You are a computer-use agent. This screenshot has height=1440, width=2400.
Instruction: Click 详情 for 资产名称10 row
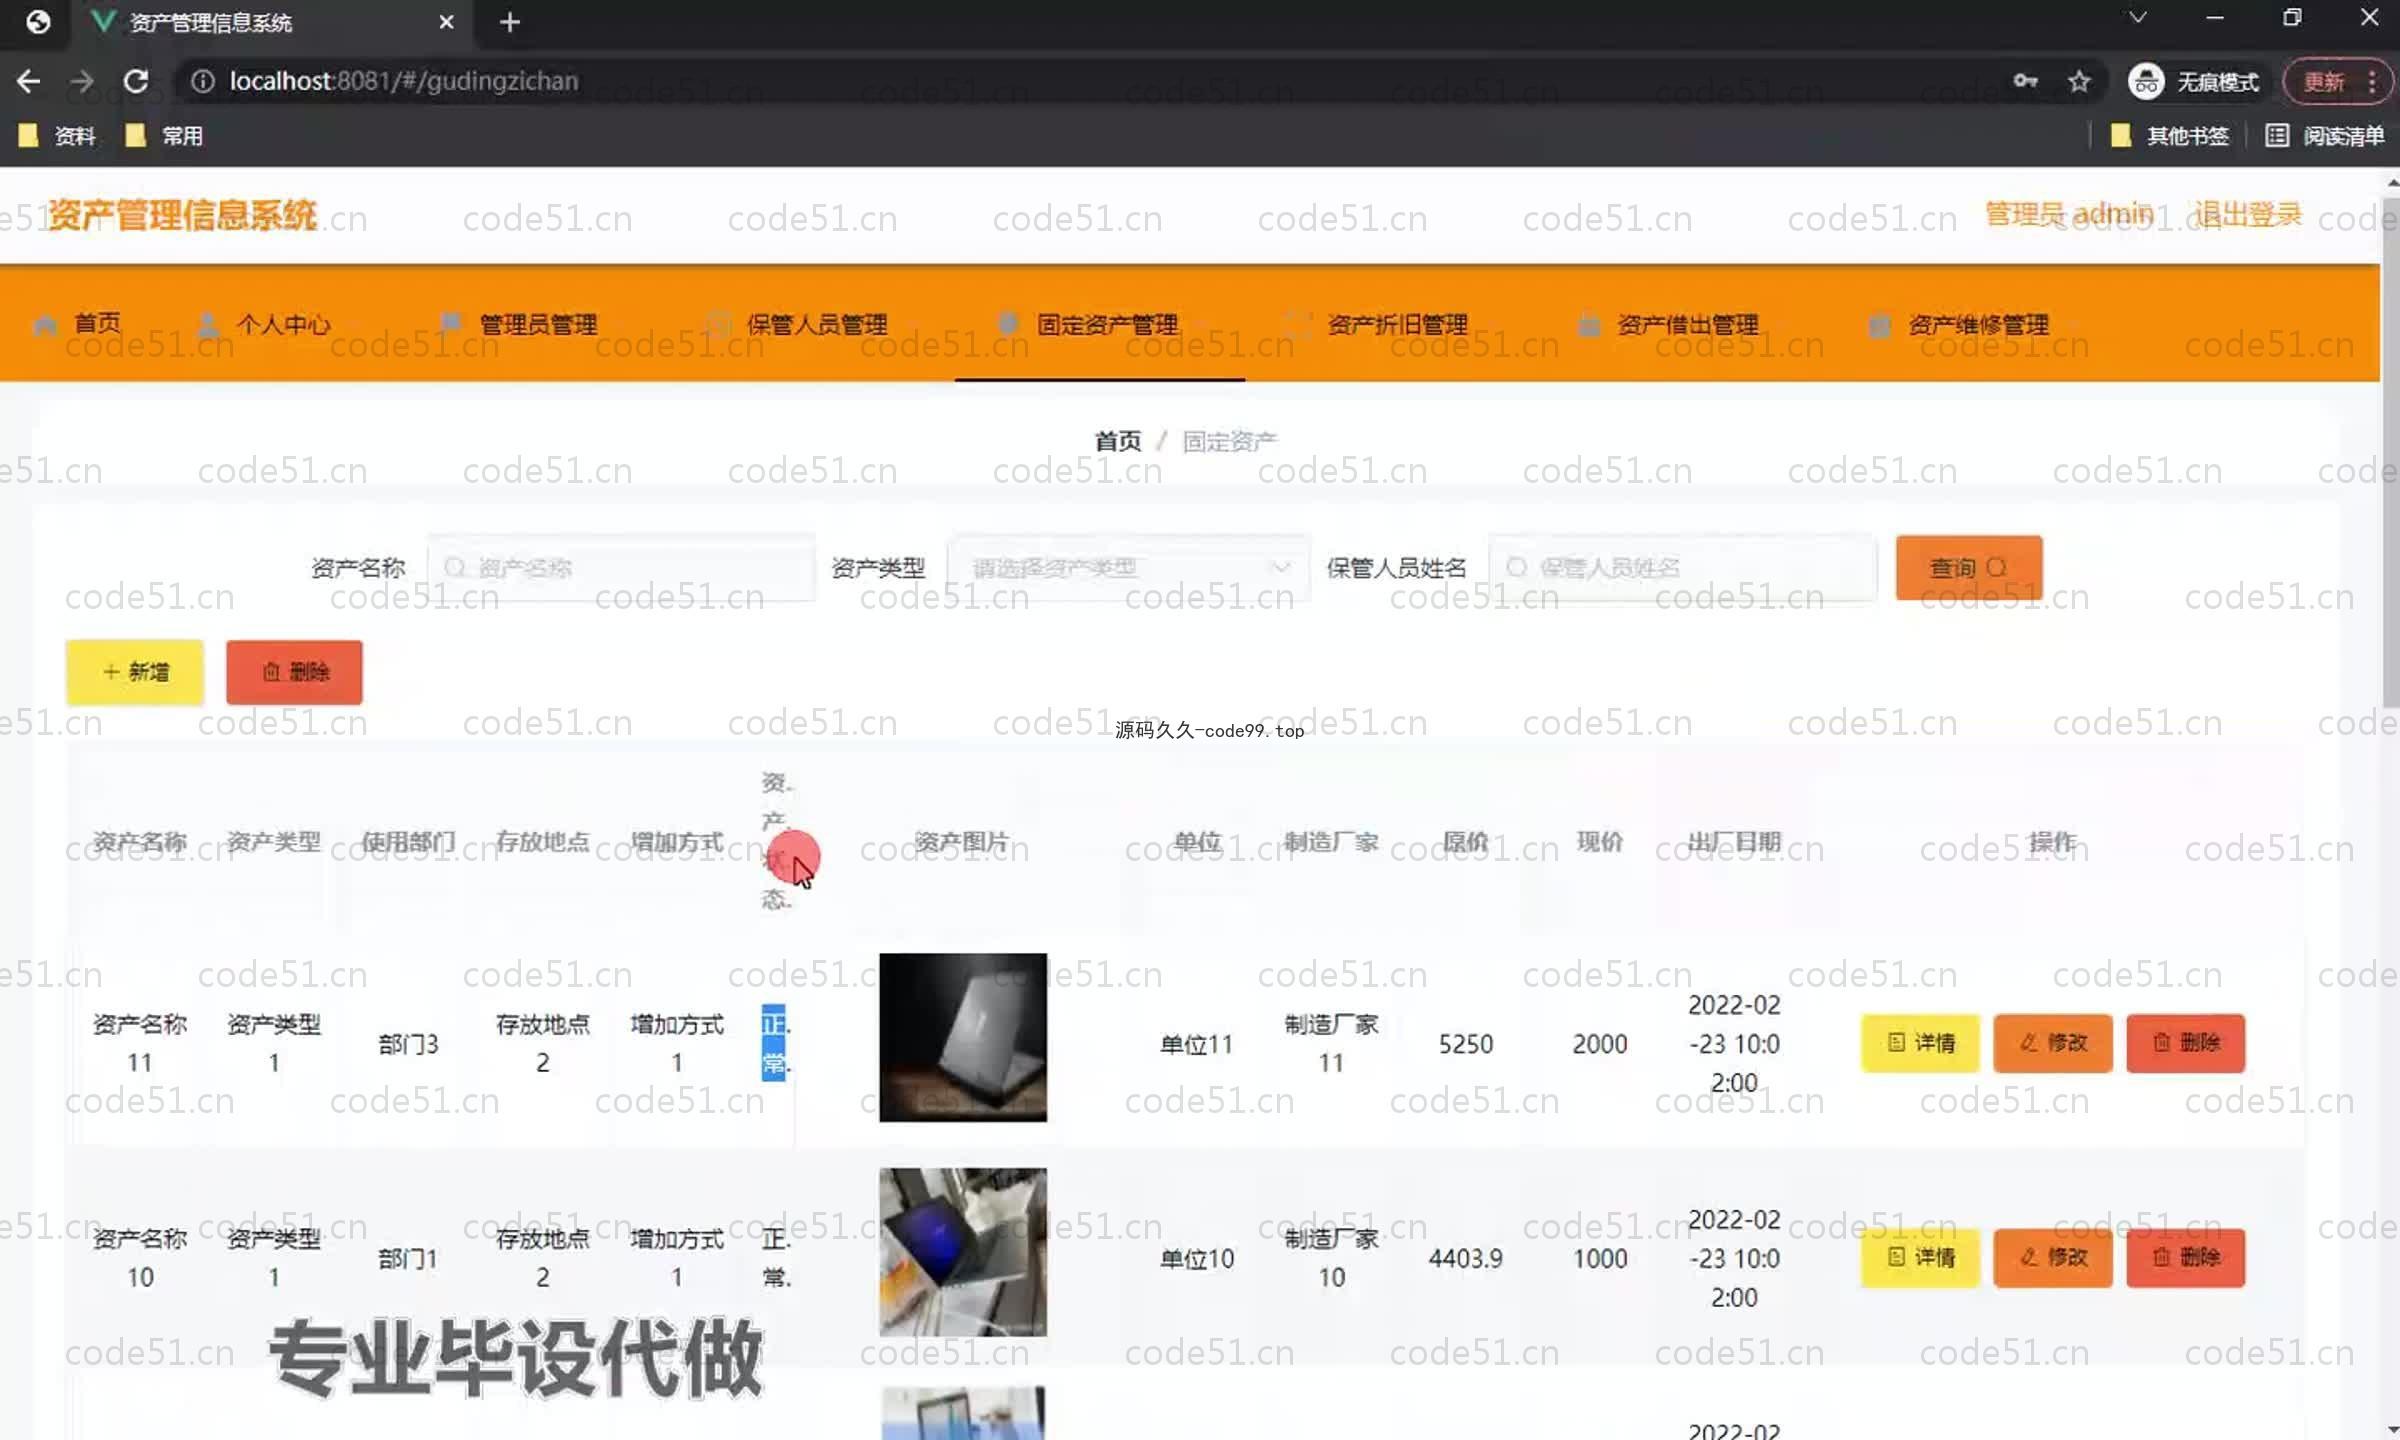coord(1919,1257)
